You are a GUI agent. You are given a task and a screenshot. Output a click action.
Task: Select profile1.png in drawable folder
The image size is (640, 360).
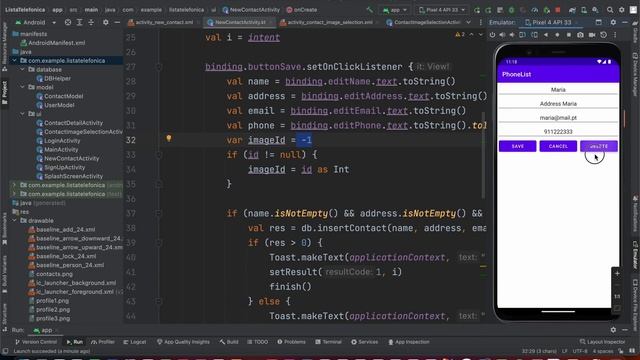tap(49, 300)
